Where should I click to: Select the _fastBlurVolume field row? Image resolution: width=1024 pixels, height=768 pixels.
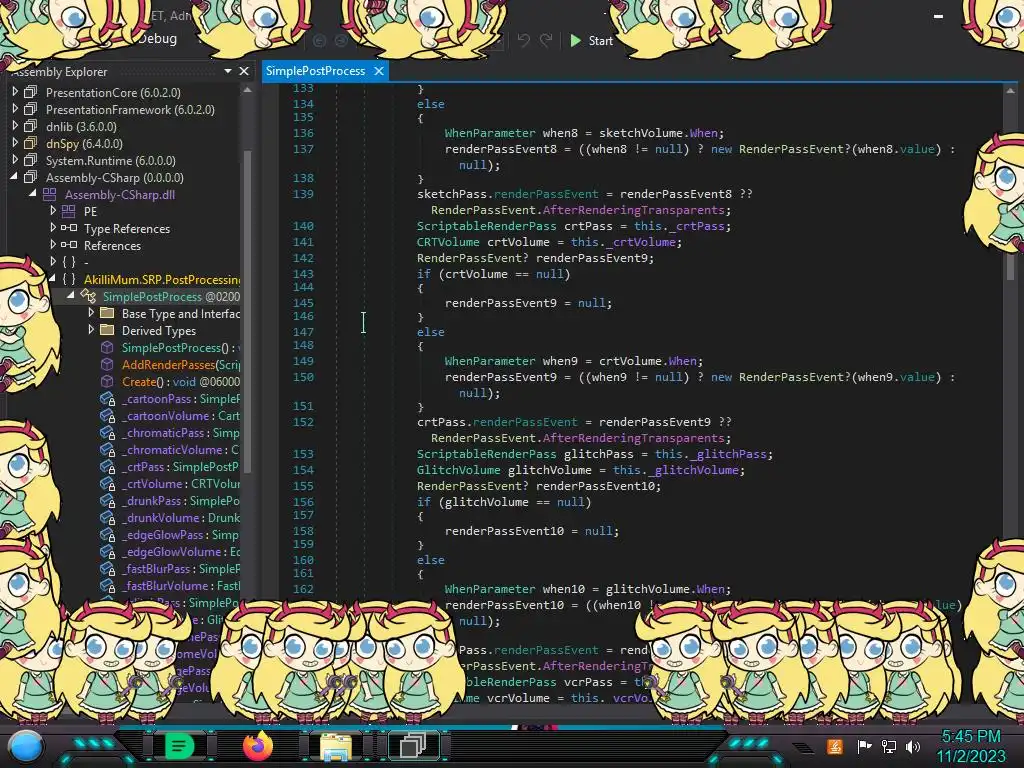pyautogui.click(x=182, y=585)
